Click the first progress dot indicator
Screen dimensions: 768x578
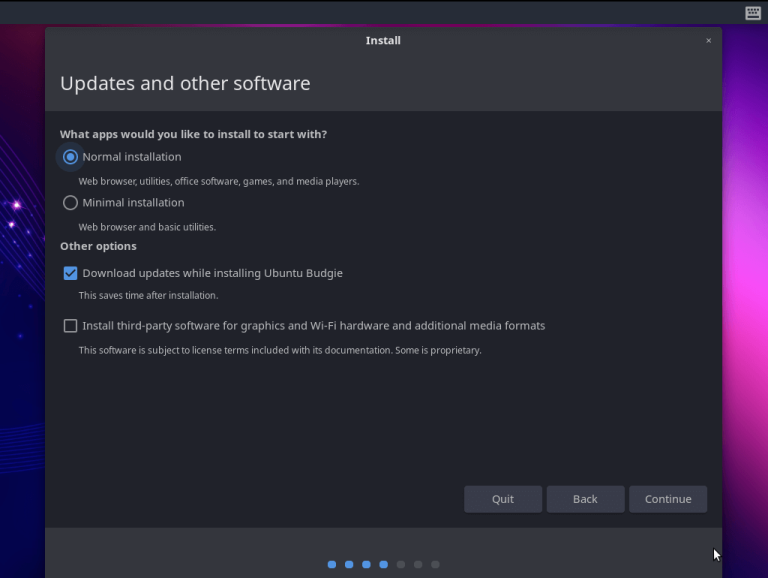tap(332, 565)
